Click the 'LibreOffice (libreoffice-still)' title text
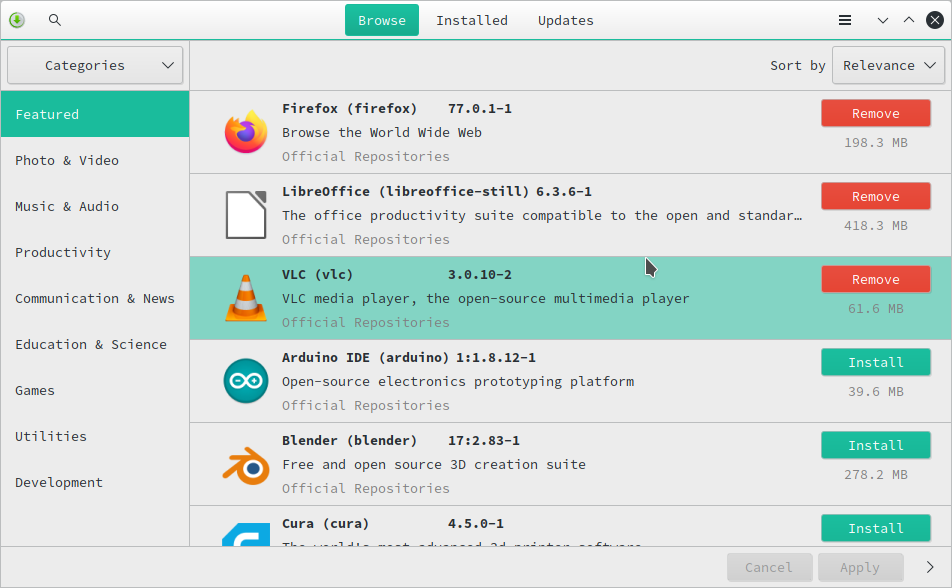The image size is (952, 588). point(405,192)
